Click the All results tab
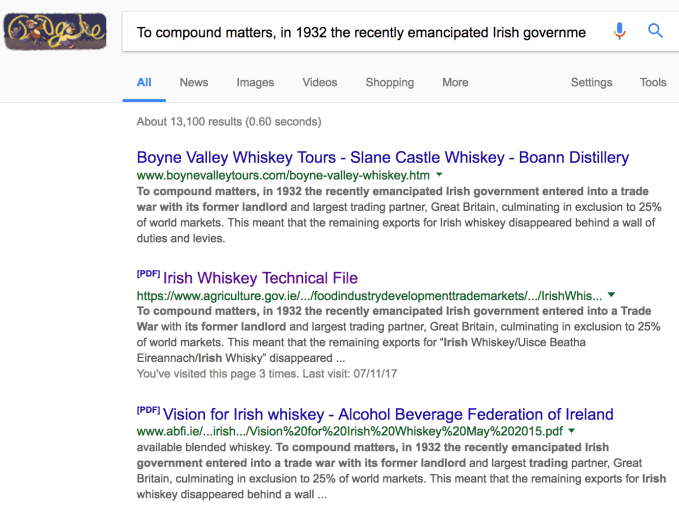The height and width of the screenshot is (511, 679). [x=145, y=82]
